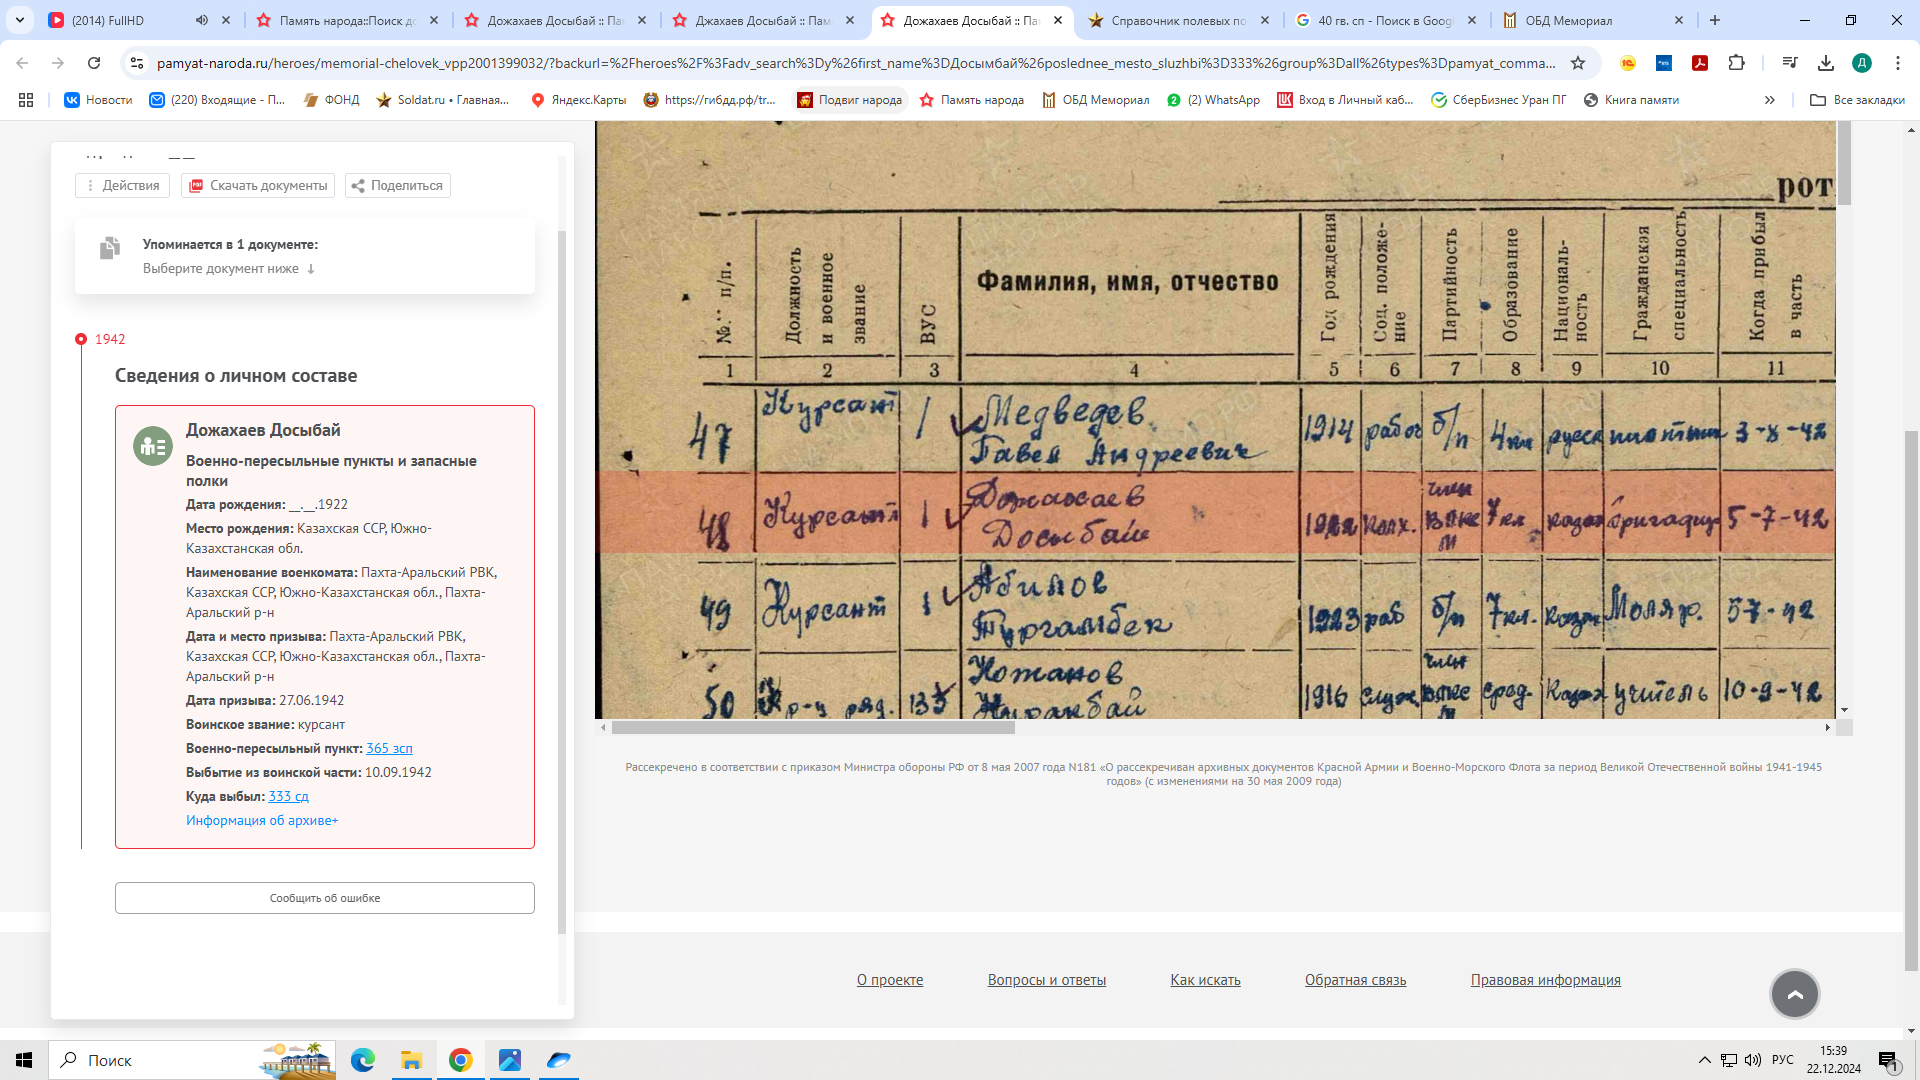Screen dimensions: 1920x1080
Task: Open File Explorer on taskbar
Action: click(411, 1060)
